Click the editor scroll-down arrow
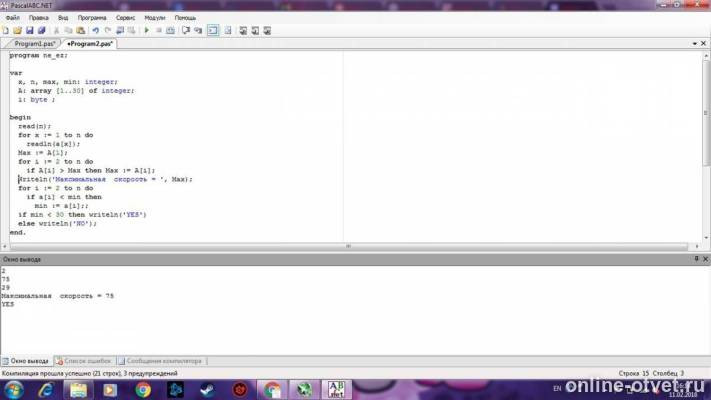The height and width of the screenshot is (400, 711). pos(706,238)
